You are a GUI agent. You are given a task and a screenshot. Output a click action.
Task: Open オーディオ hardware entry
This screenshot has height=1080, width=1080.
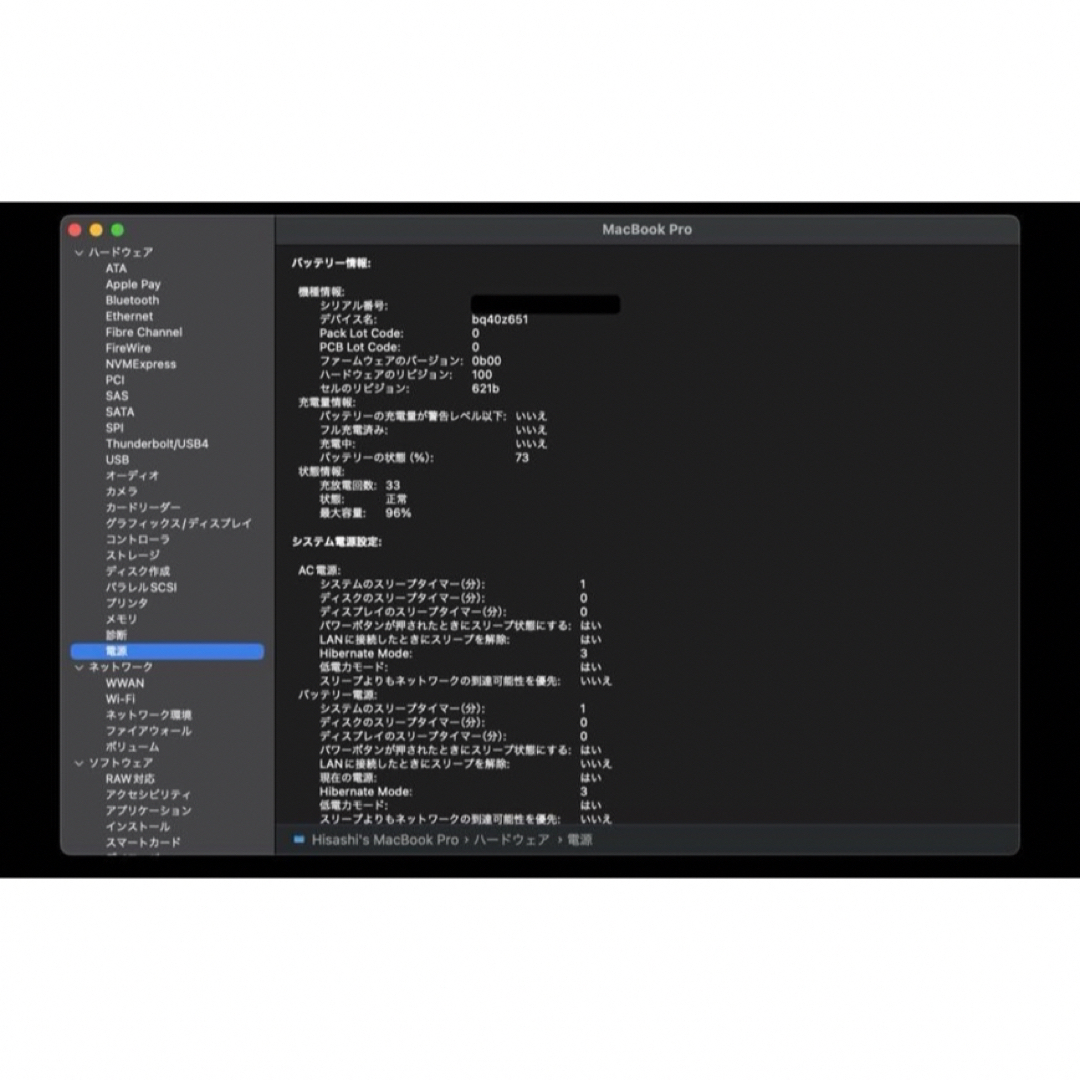[132, 475]
